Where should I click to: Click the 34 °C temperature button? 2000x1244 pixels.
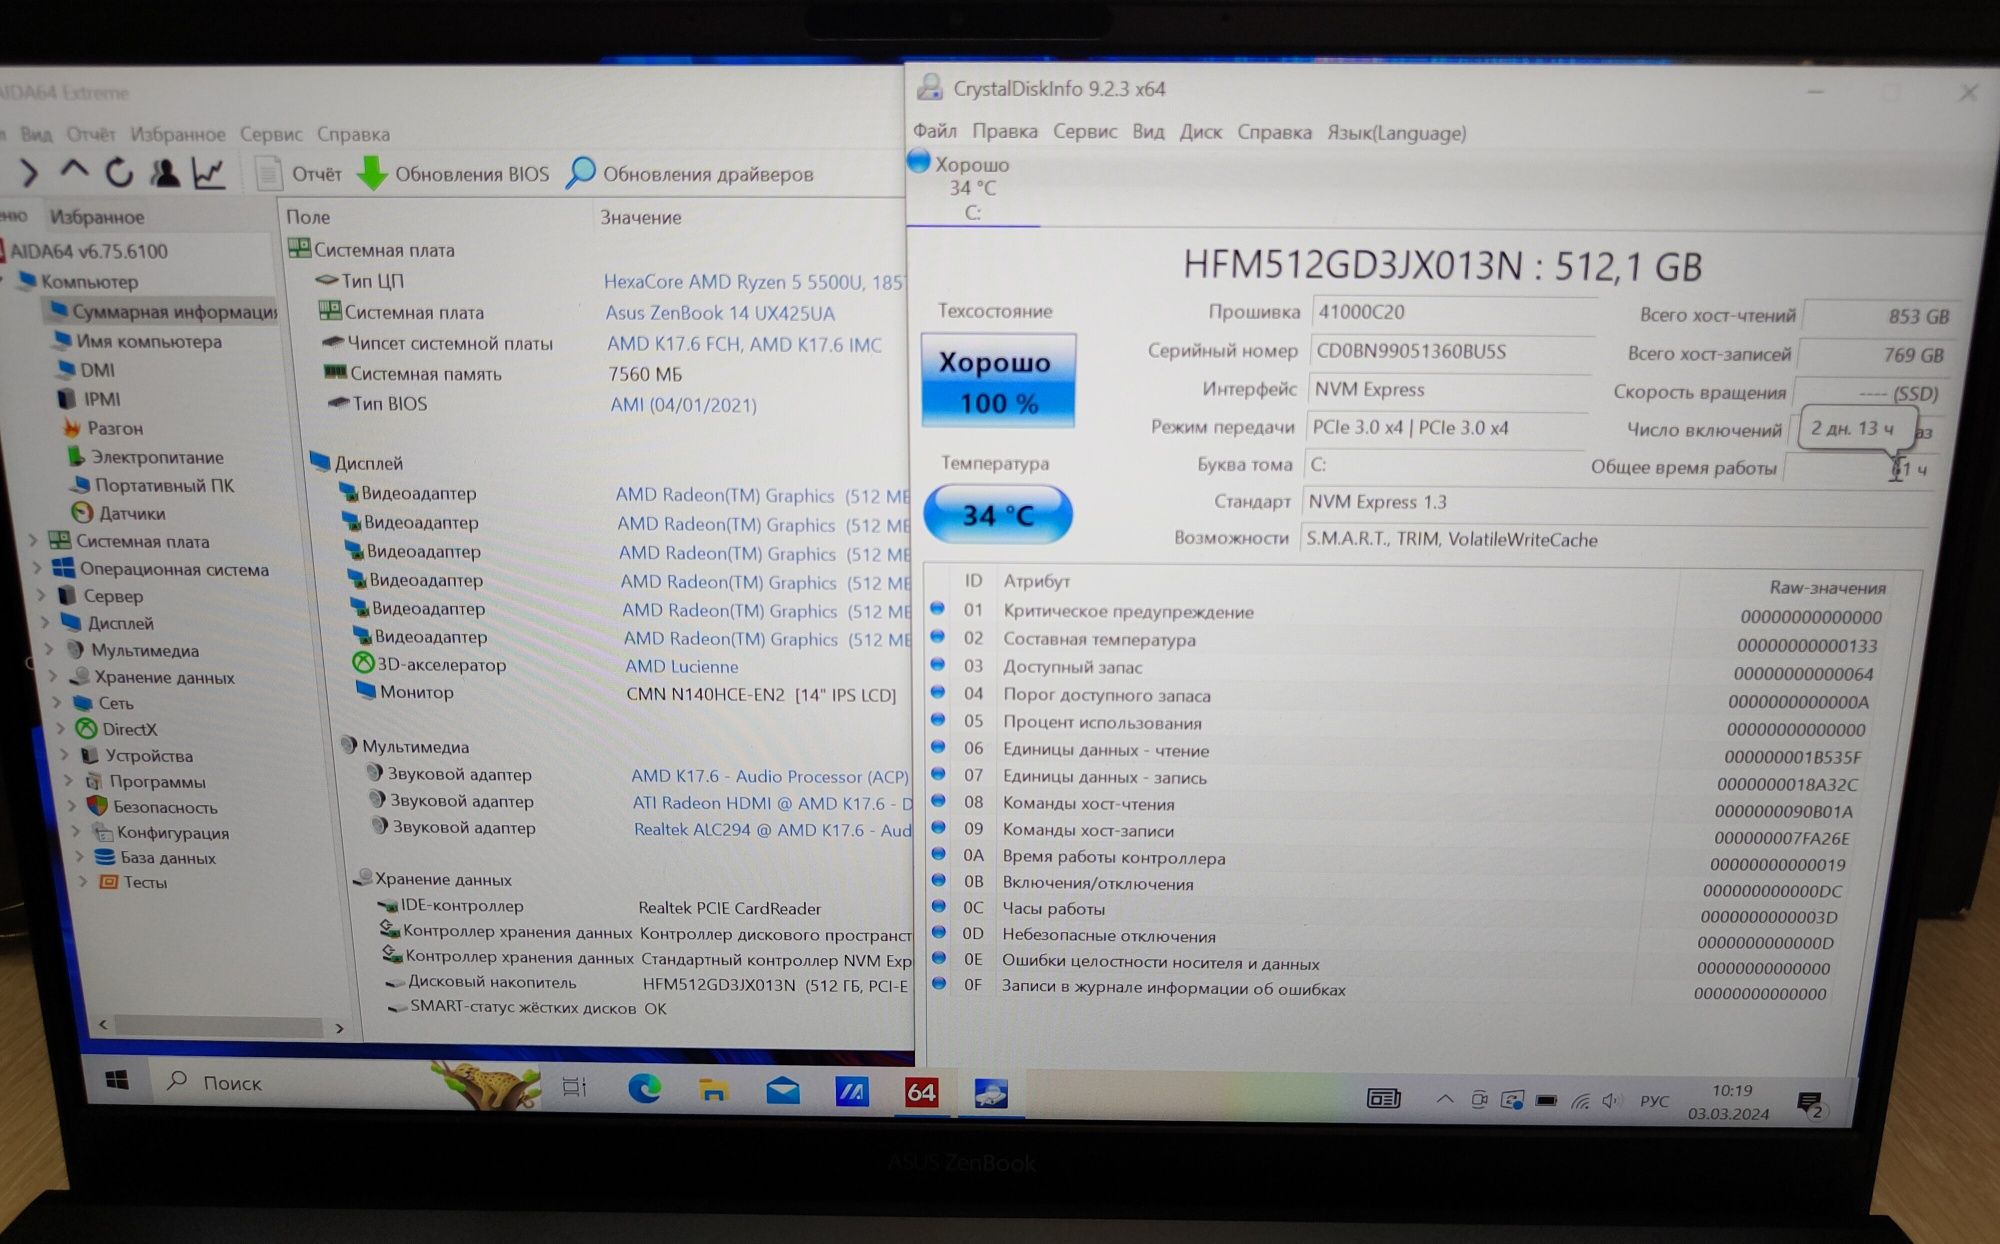point(997,514)
